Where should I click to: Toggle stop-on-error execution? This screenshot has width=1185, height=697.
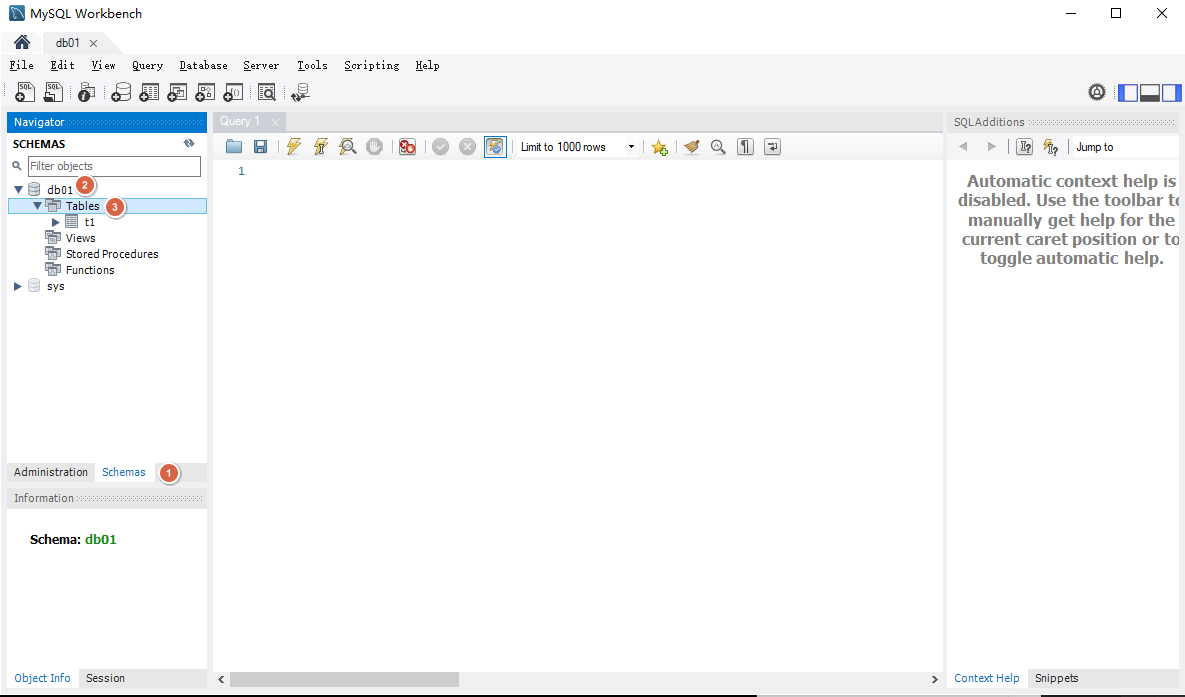(407, 147)
